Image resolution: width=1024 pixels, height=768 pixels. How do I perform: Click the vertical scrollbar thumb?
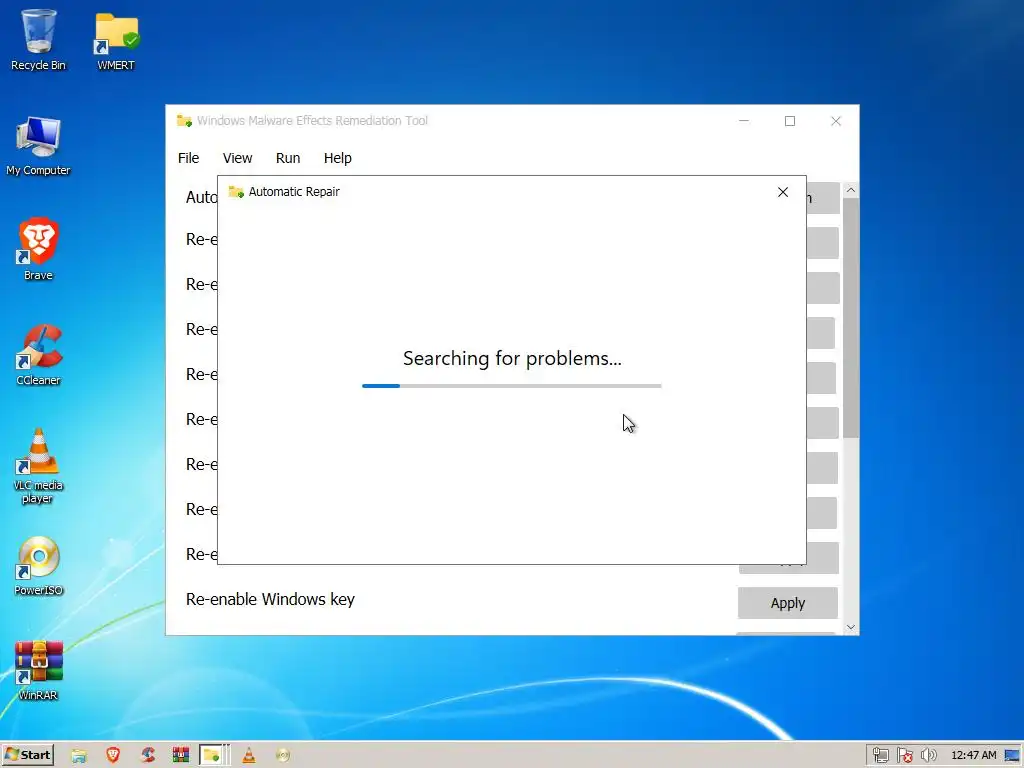(850, 318)
